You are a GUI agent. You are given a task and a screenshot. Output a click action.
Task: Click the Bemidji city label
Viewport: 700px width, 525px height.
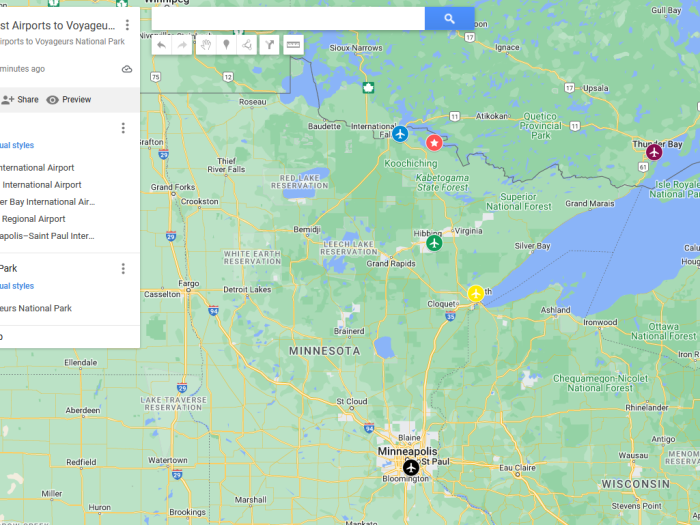(x=307, y=229)
